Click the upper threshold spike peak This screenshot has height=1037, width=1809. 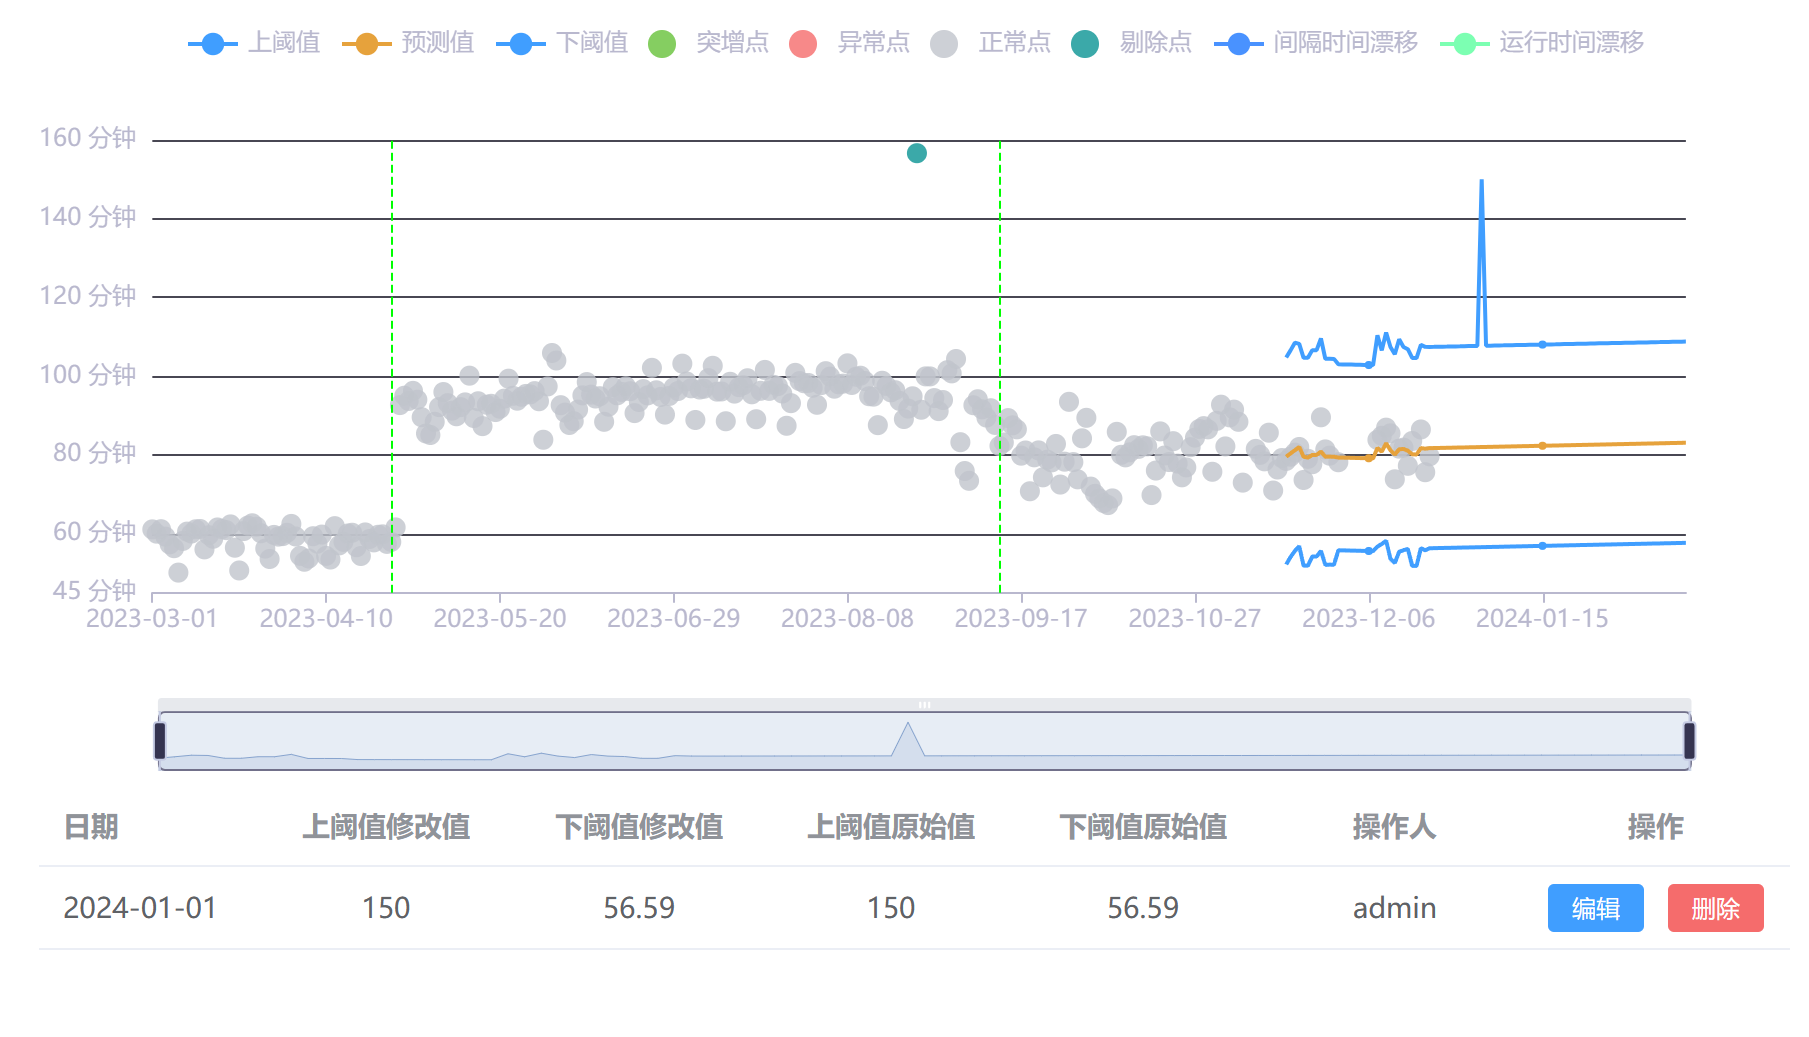pyautogui.click(x=1481, y=182)
